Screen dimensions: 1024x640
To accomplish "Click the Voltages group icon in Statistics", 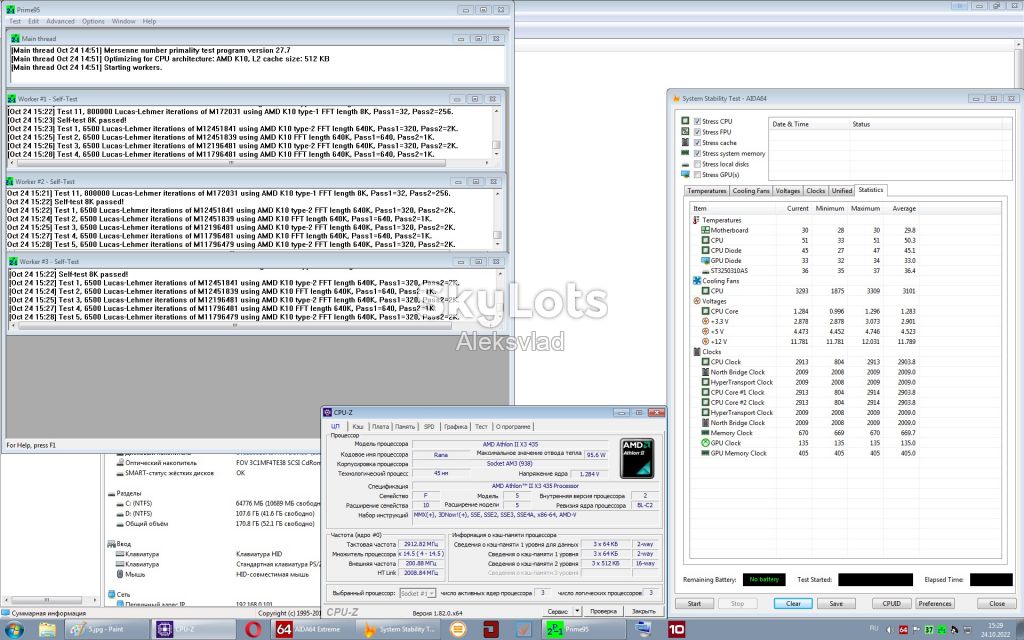I will coord(697,301).
